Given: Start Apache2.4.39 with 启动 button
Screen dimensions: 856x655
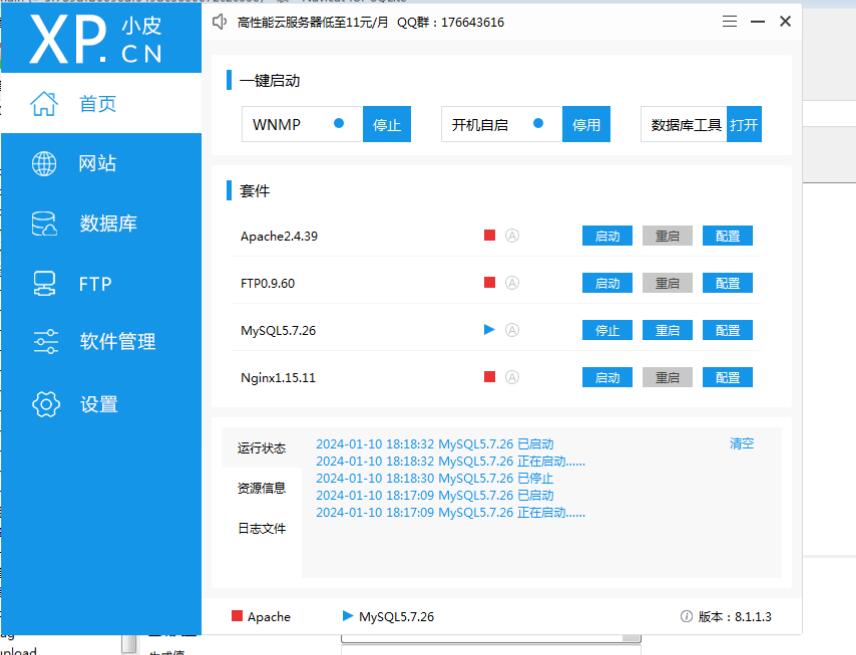Looking at the screenshot, I should (x=607, y=236).
